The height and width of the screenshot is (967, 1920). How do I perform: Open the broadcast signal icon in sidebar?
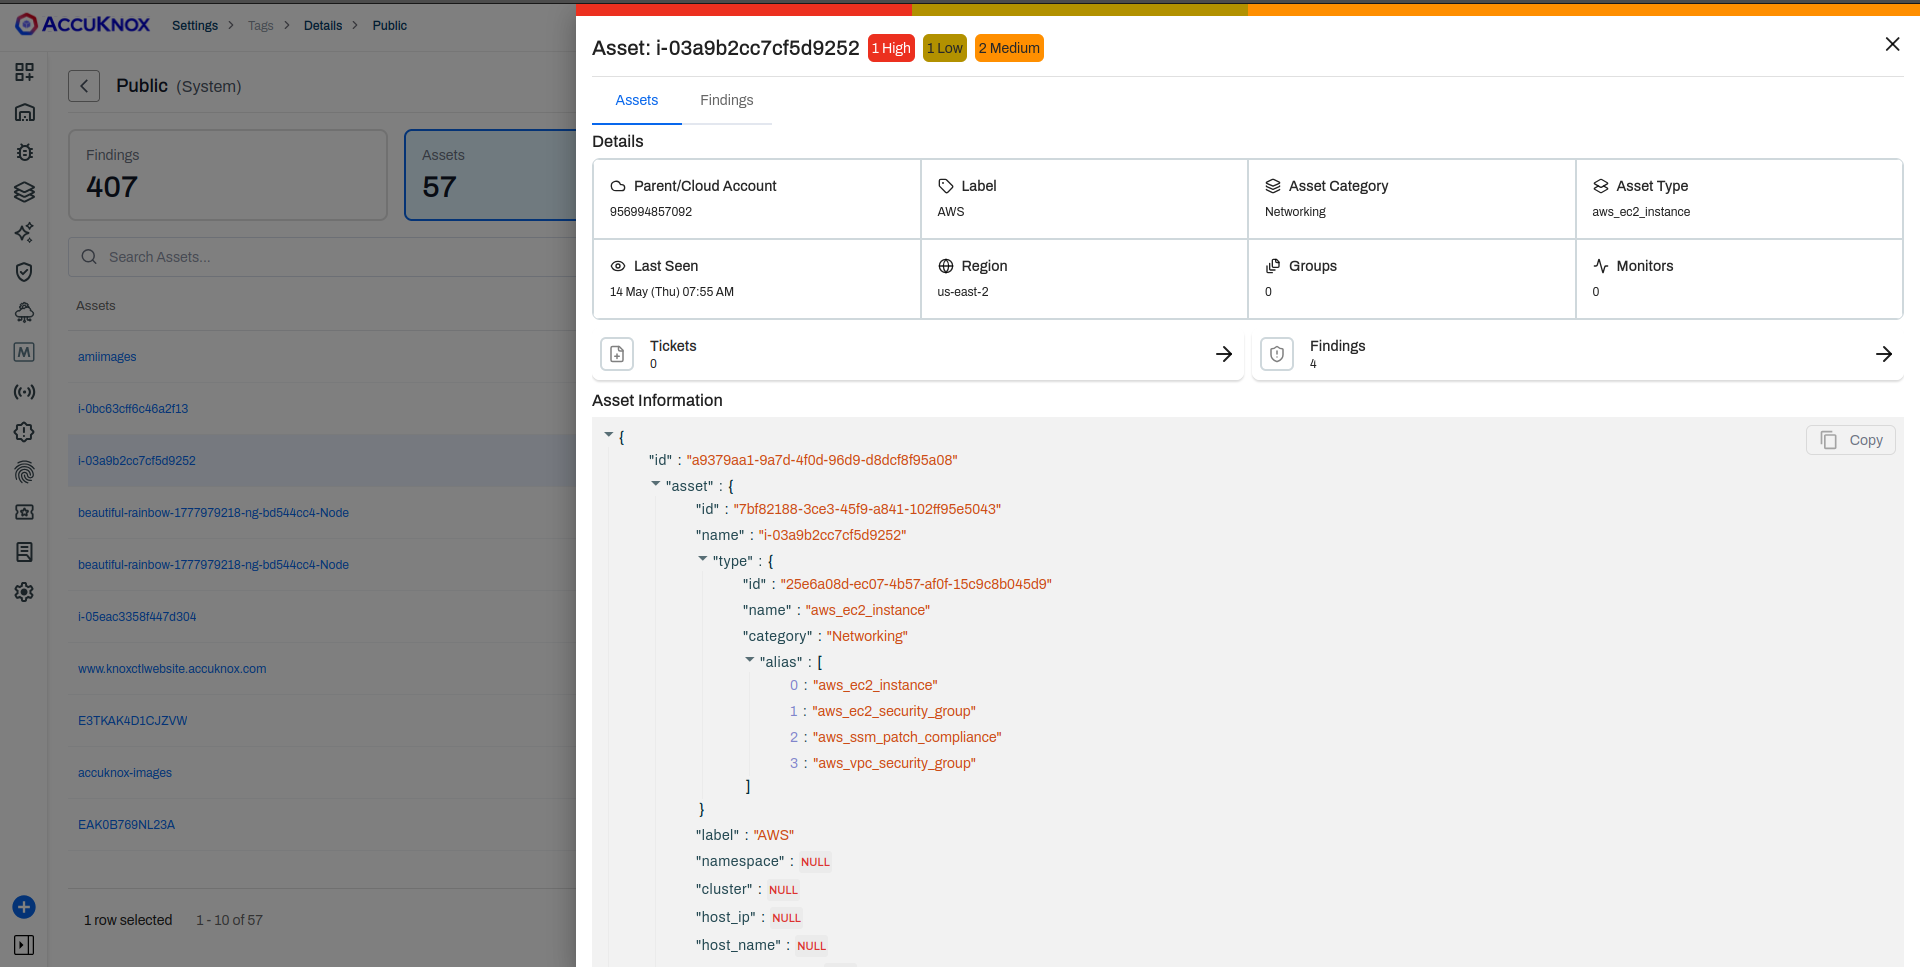point(25,392)
